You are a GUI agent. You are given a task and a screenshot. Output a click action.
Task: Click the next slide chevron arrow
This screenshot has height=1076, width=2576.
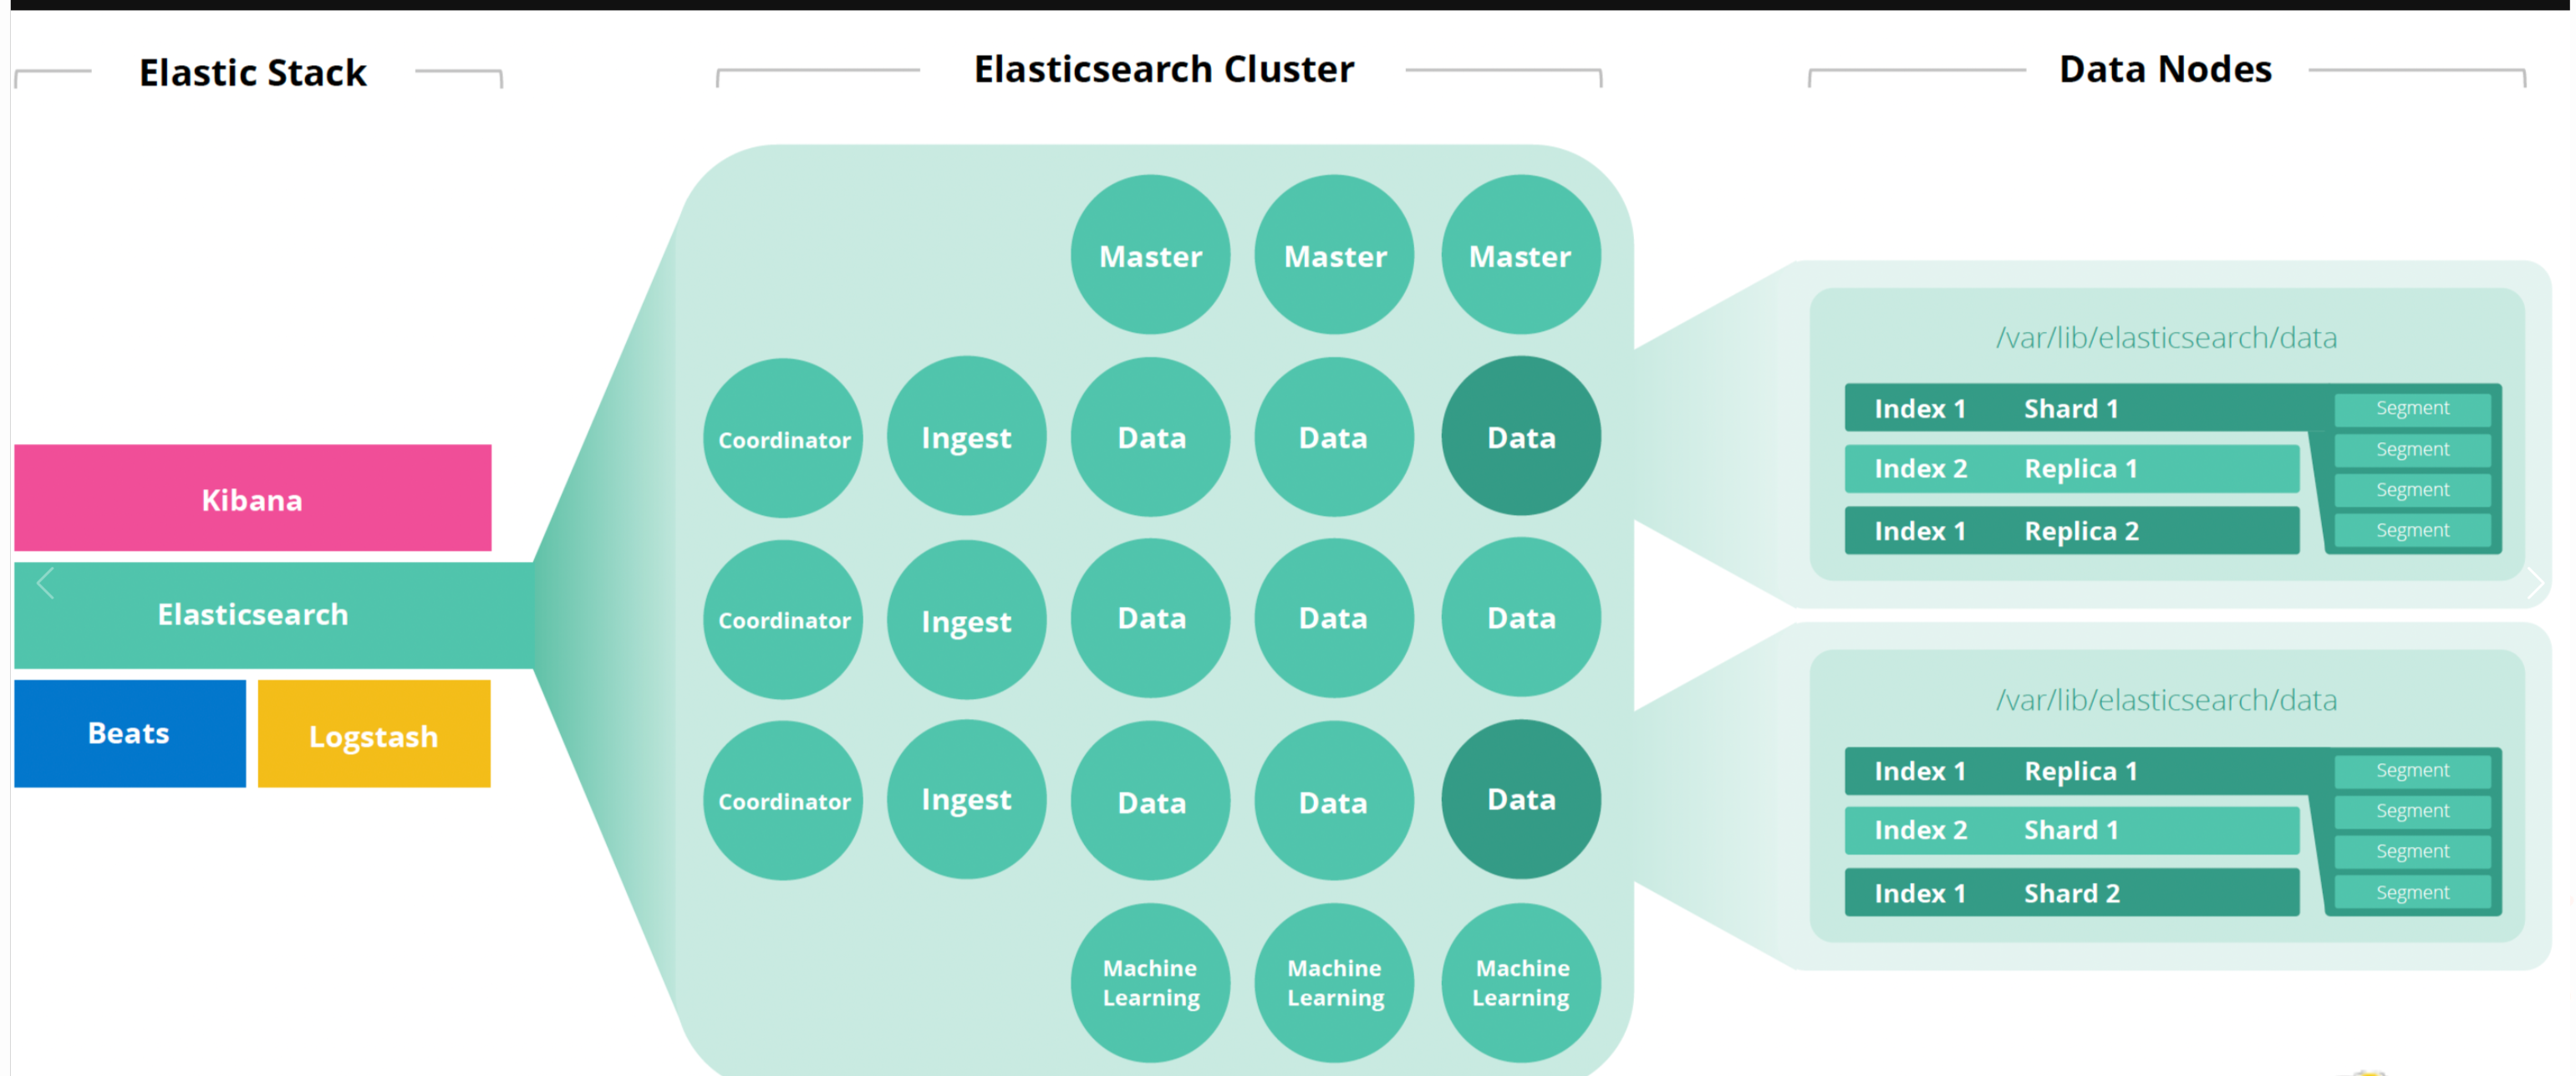point(2535,583)
